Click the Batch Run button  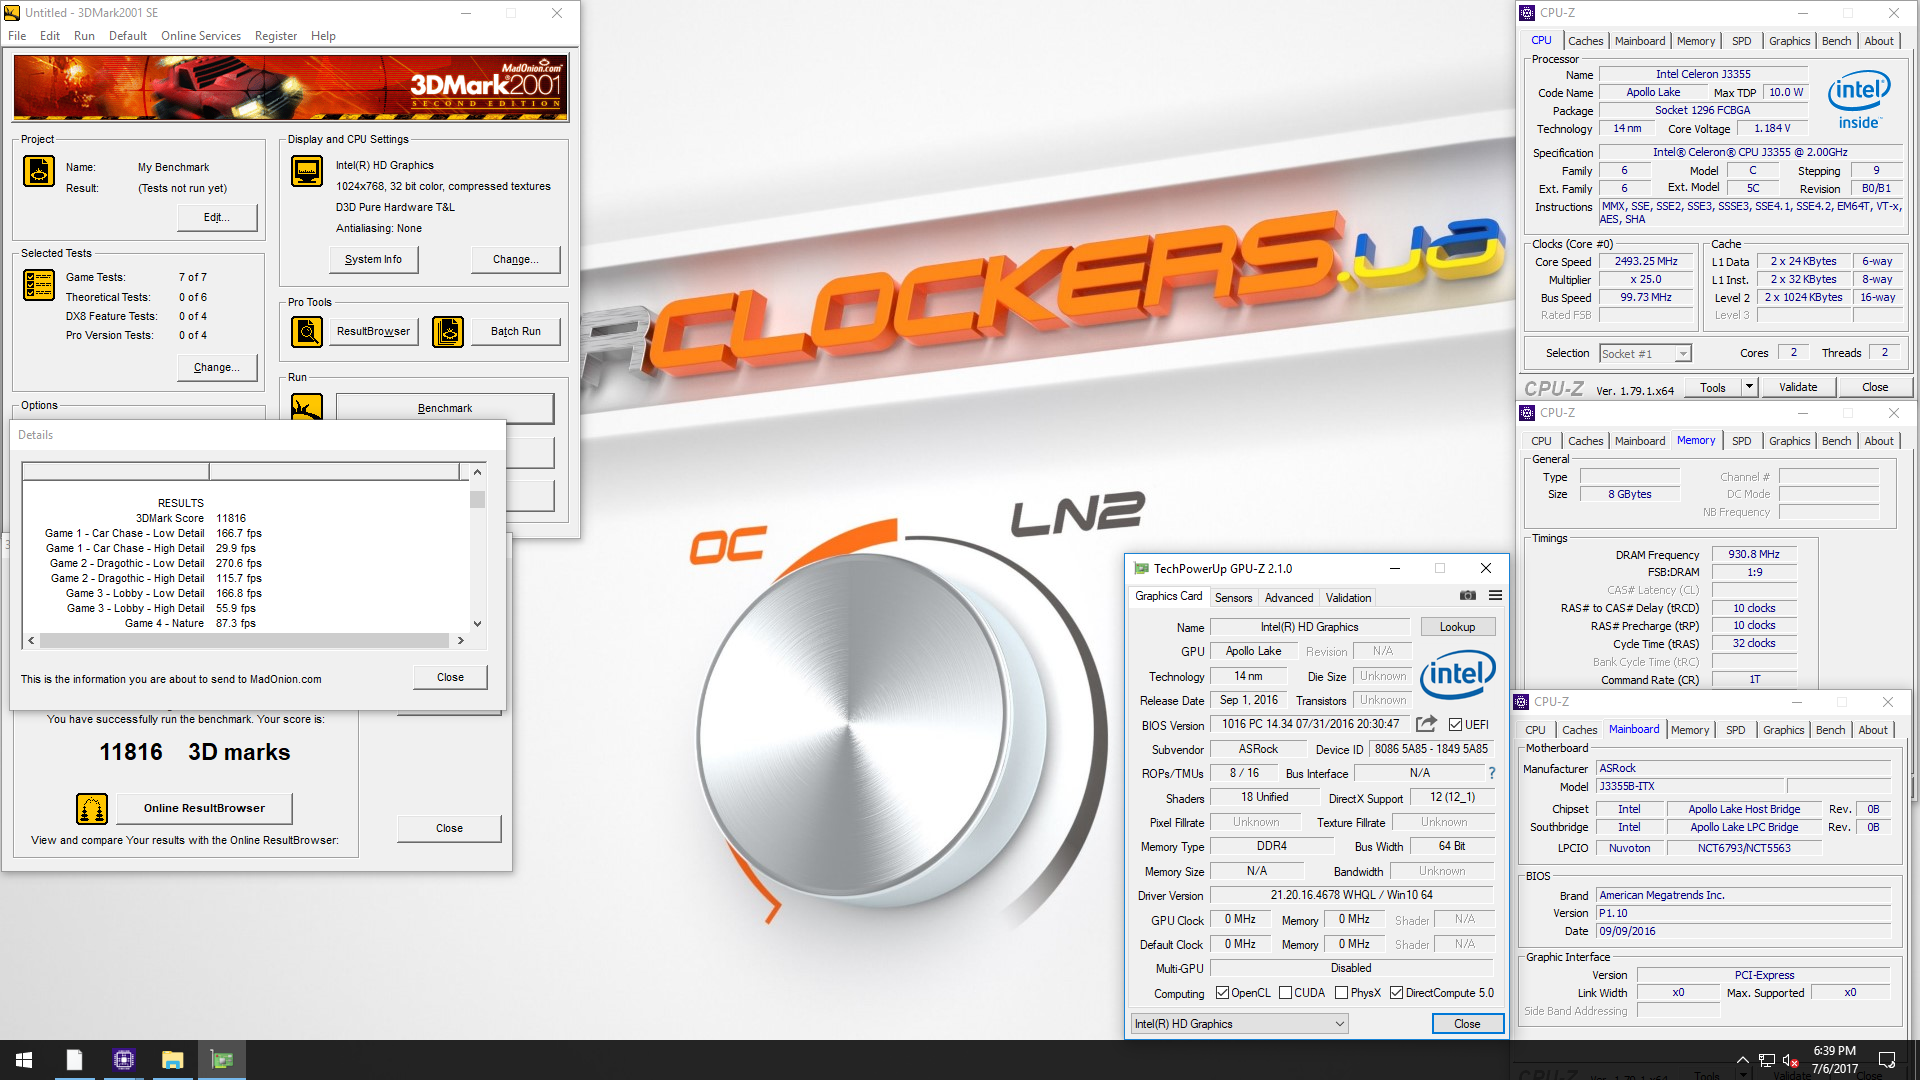[x=515, y=331]
